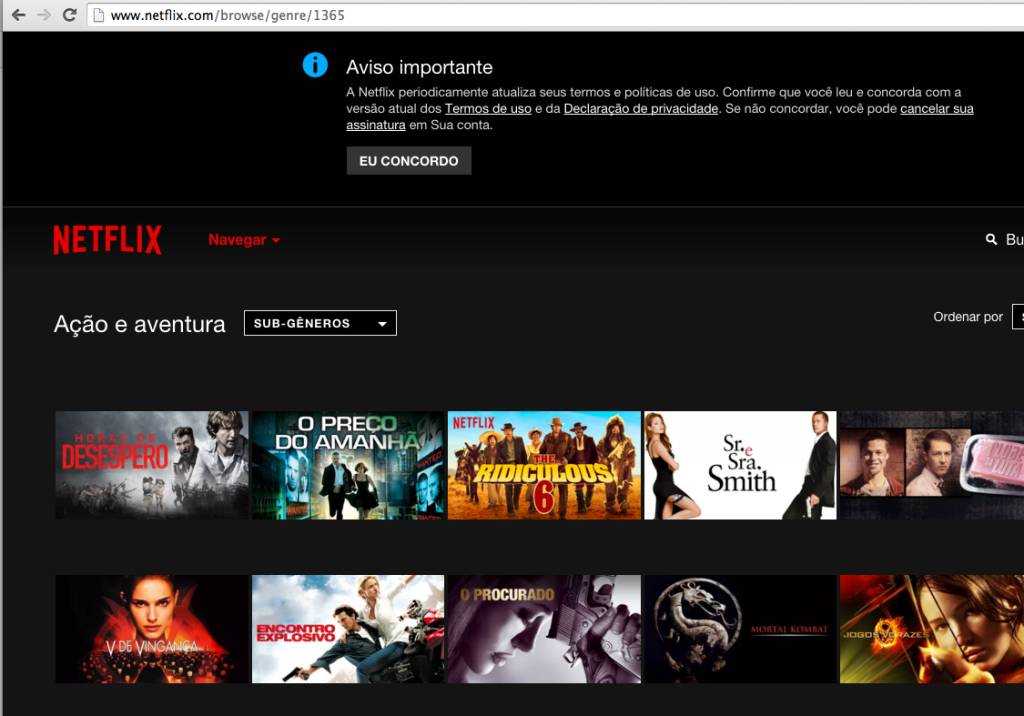Click the browser back arrow
This screenshot has width=1024, height=716.
click(x=18, y=15)
